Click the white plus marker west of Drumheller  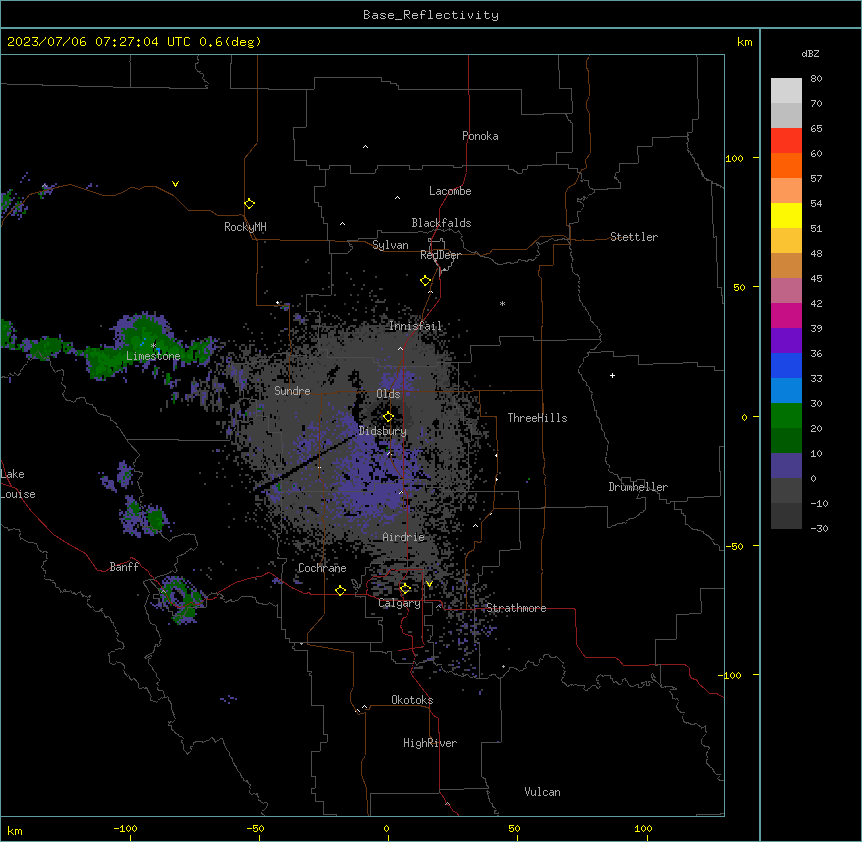[612, 375]
